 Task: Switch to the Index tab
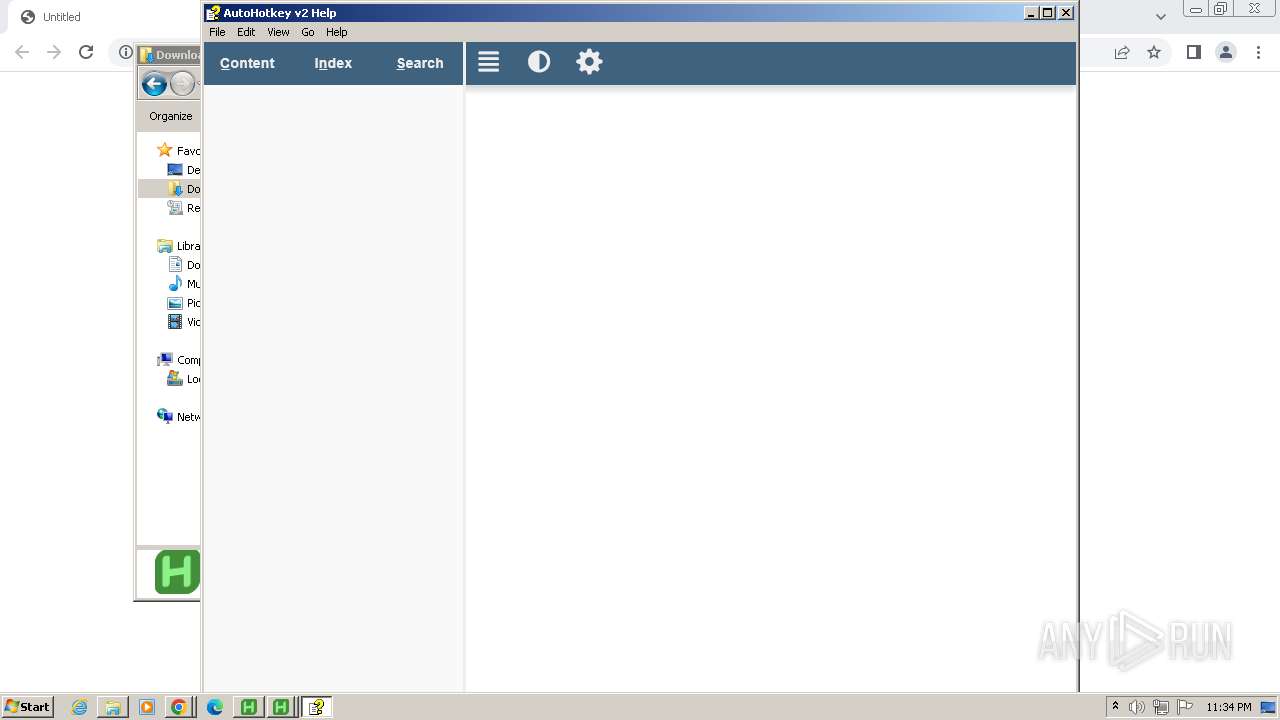333,63
